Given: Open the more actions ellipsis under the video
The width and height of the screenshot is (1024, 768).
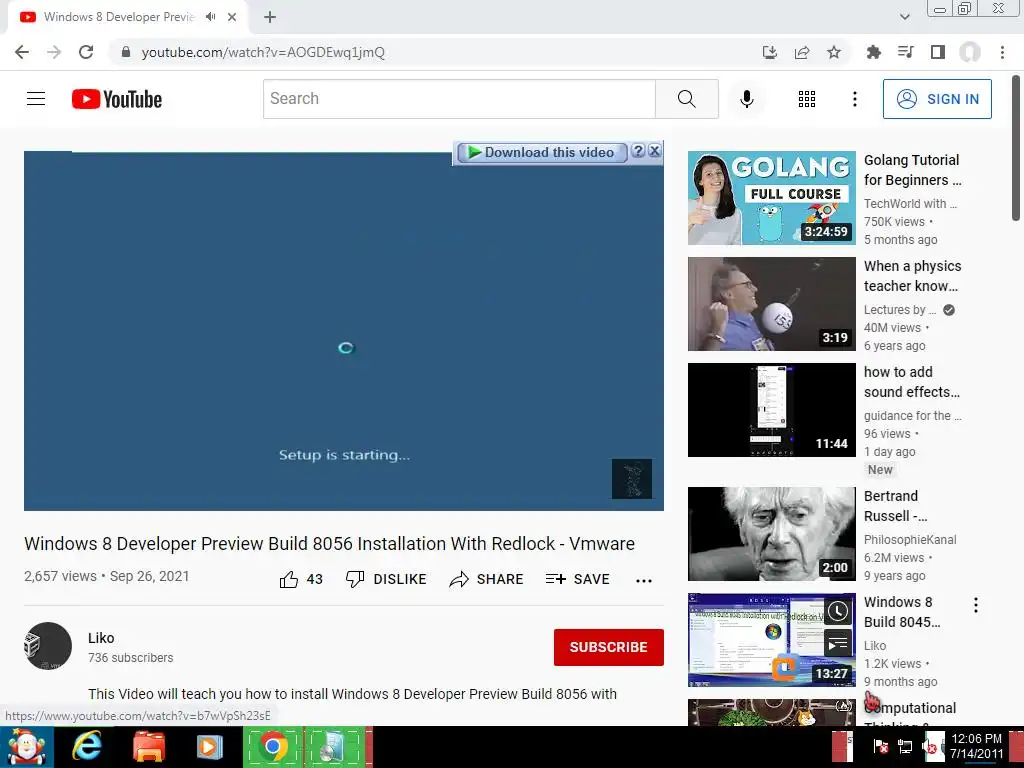Looking at the screenshot, I should [644, 581].
